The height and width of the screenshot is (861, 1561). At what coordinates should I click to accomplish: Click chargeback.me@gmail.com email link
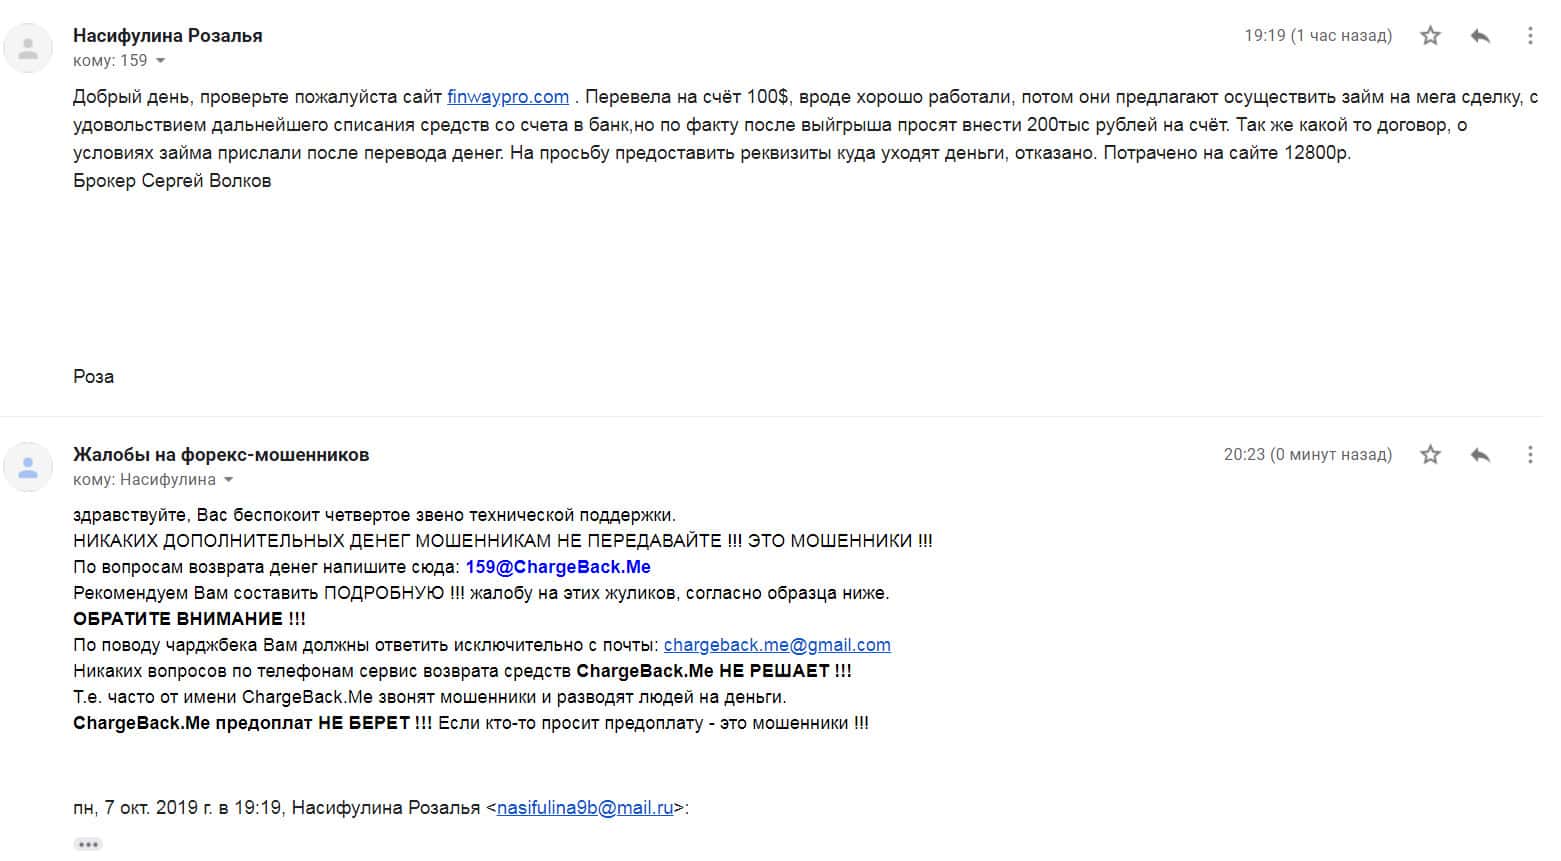777,645
